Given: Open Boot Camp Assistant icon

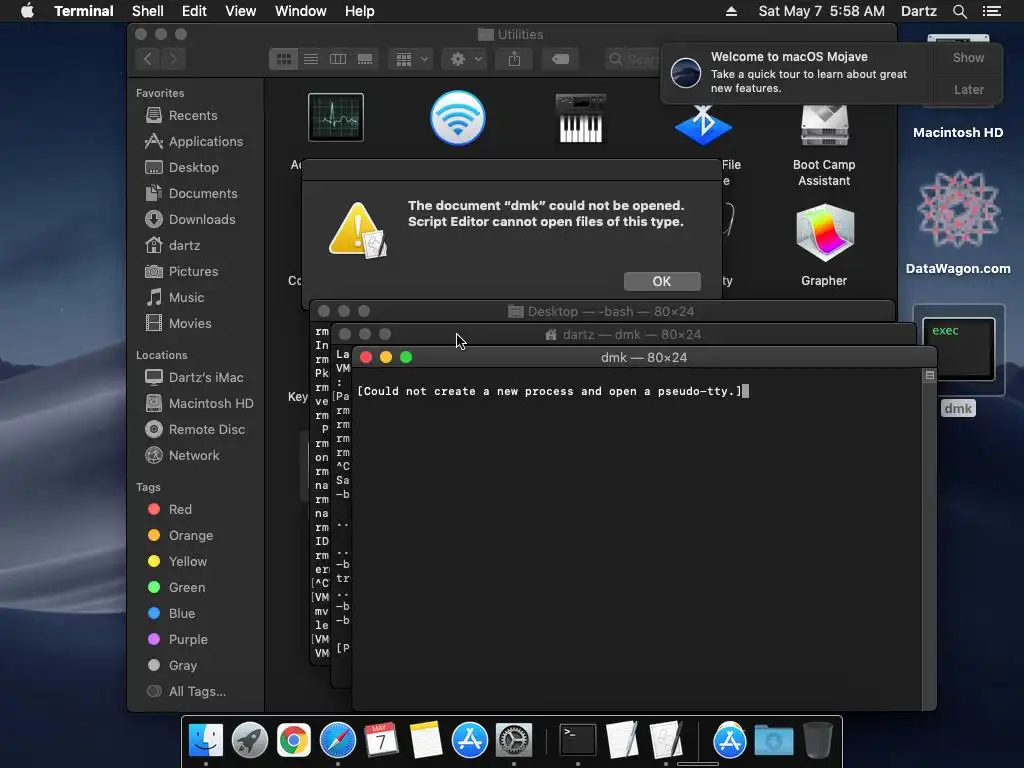Looking at the screenshot, I should pyautogui.click(x=824, y=125).
